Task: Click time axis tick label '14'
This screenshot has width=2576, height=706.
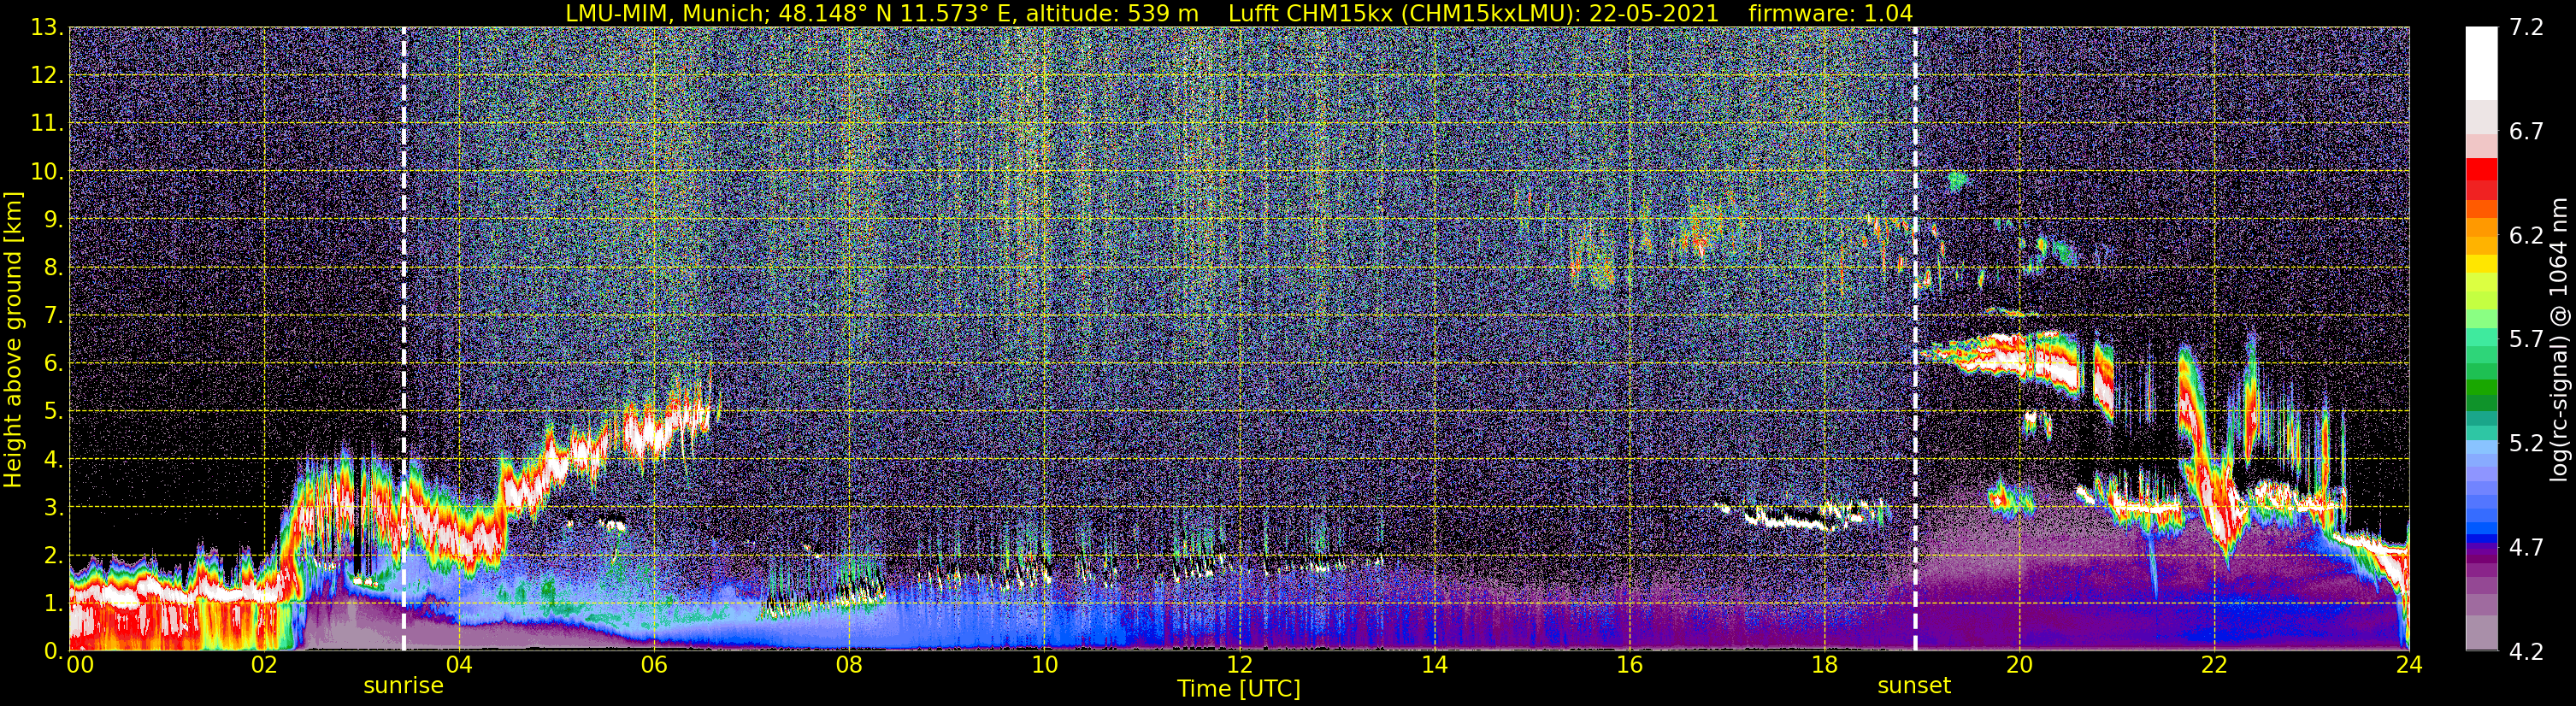Action: coord(1434,665)
